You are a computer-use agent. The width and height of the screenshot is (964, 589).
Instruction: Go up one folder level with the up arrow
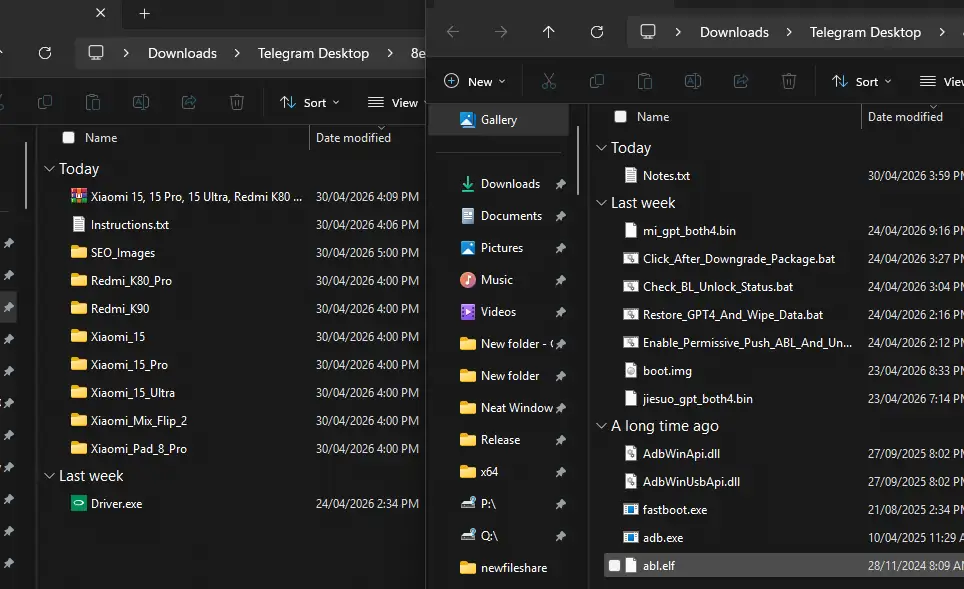[548, 31]
